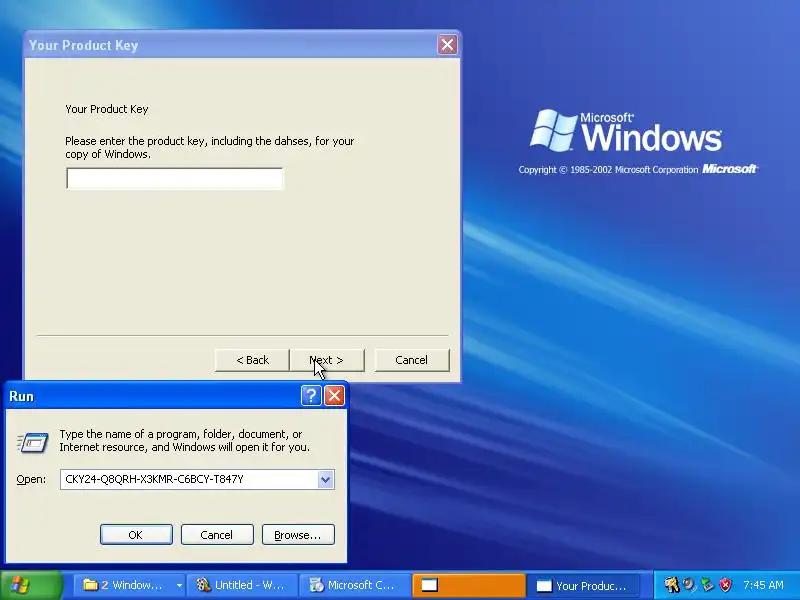Click the Run dialog title bar
The image size is (800, 600).
coord(153,396)
